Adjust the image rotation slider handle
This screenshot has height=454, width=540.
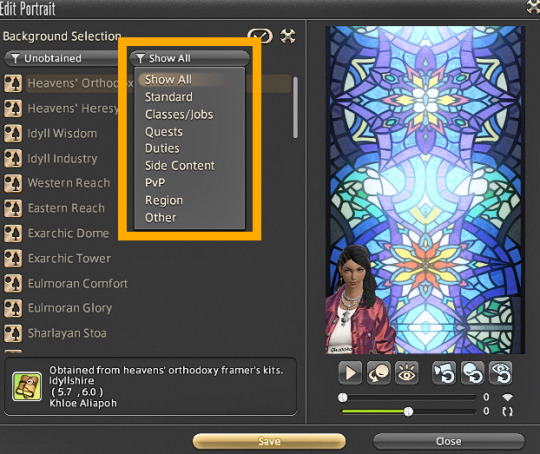tap(408, 411)
